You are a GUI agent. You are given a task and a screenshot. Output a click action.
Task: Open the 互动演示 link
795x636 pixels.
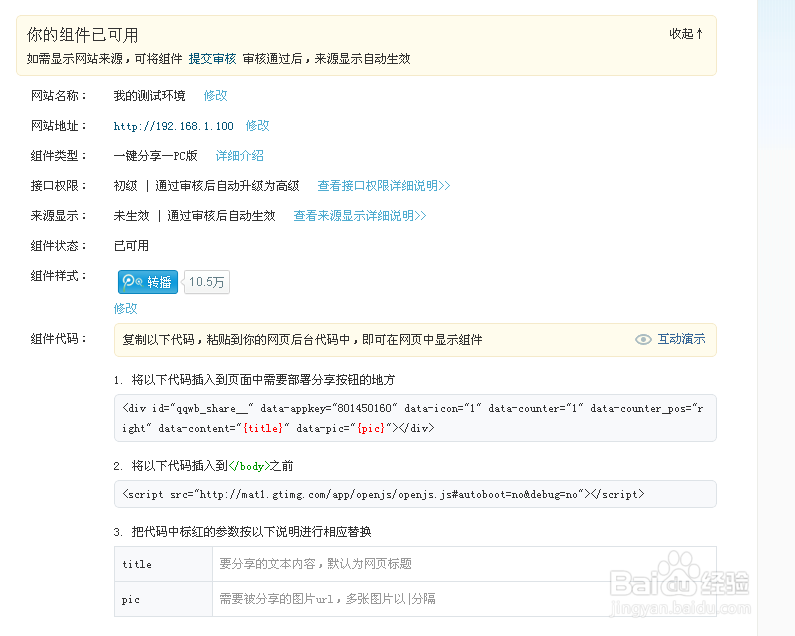tap(681, 339)
